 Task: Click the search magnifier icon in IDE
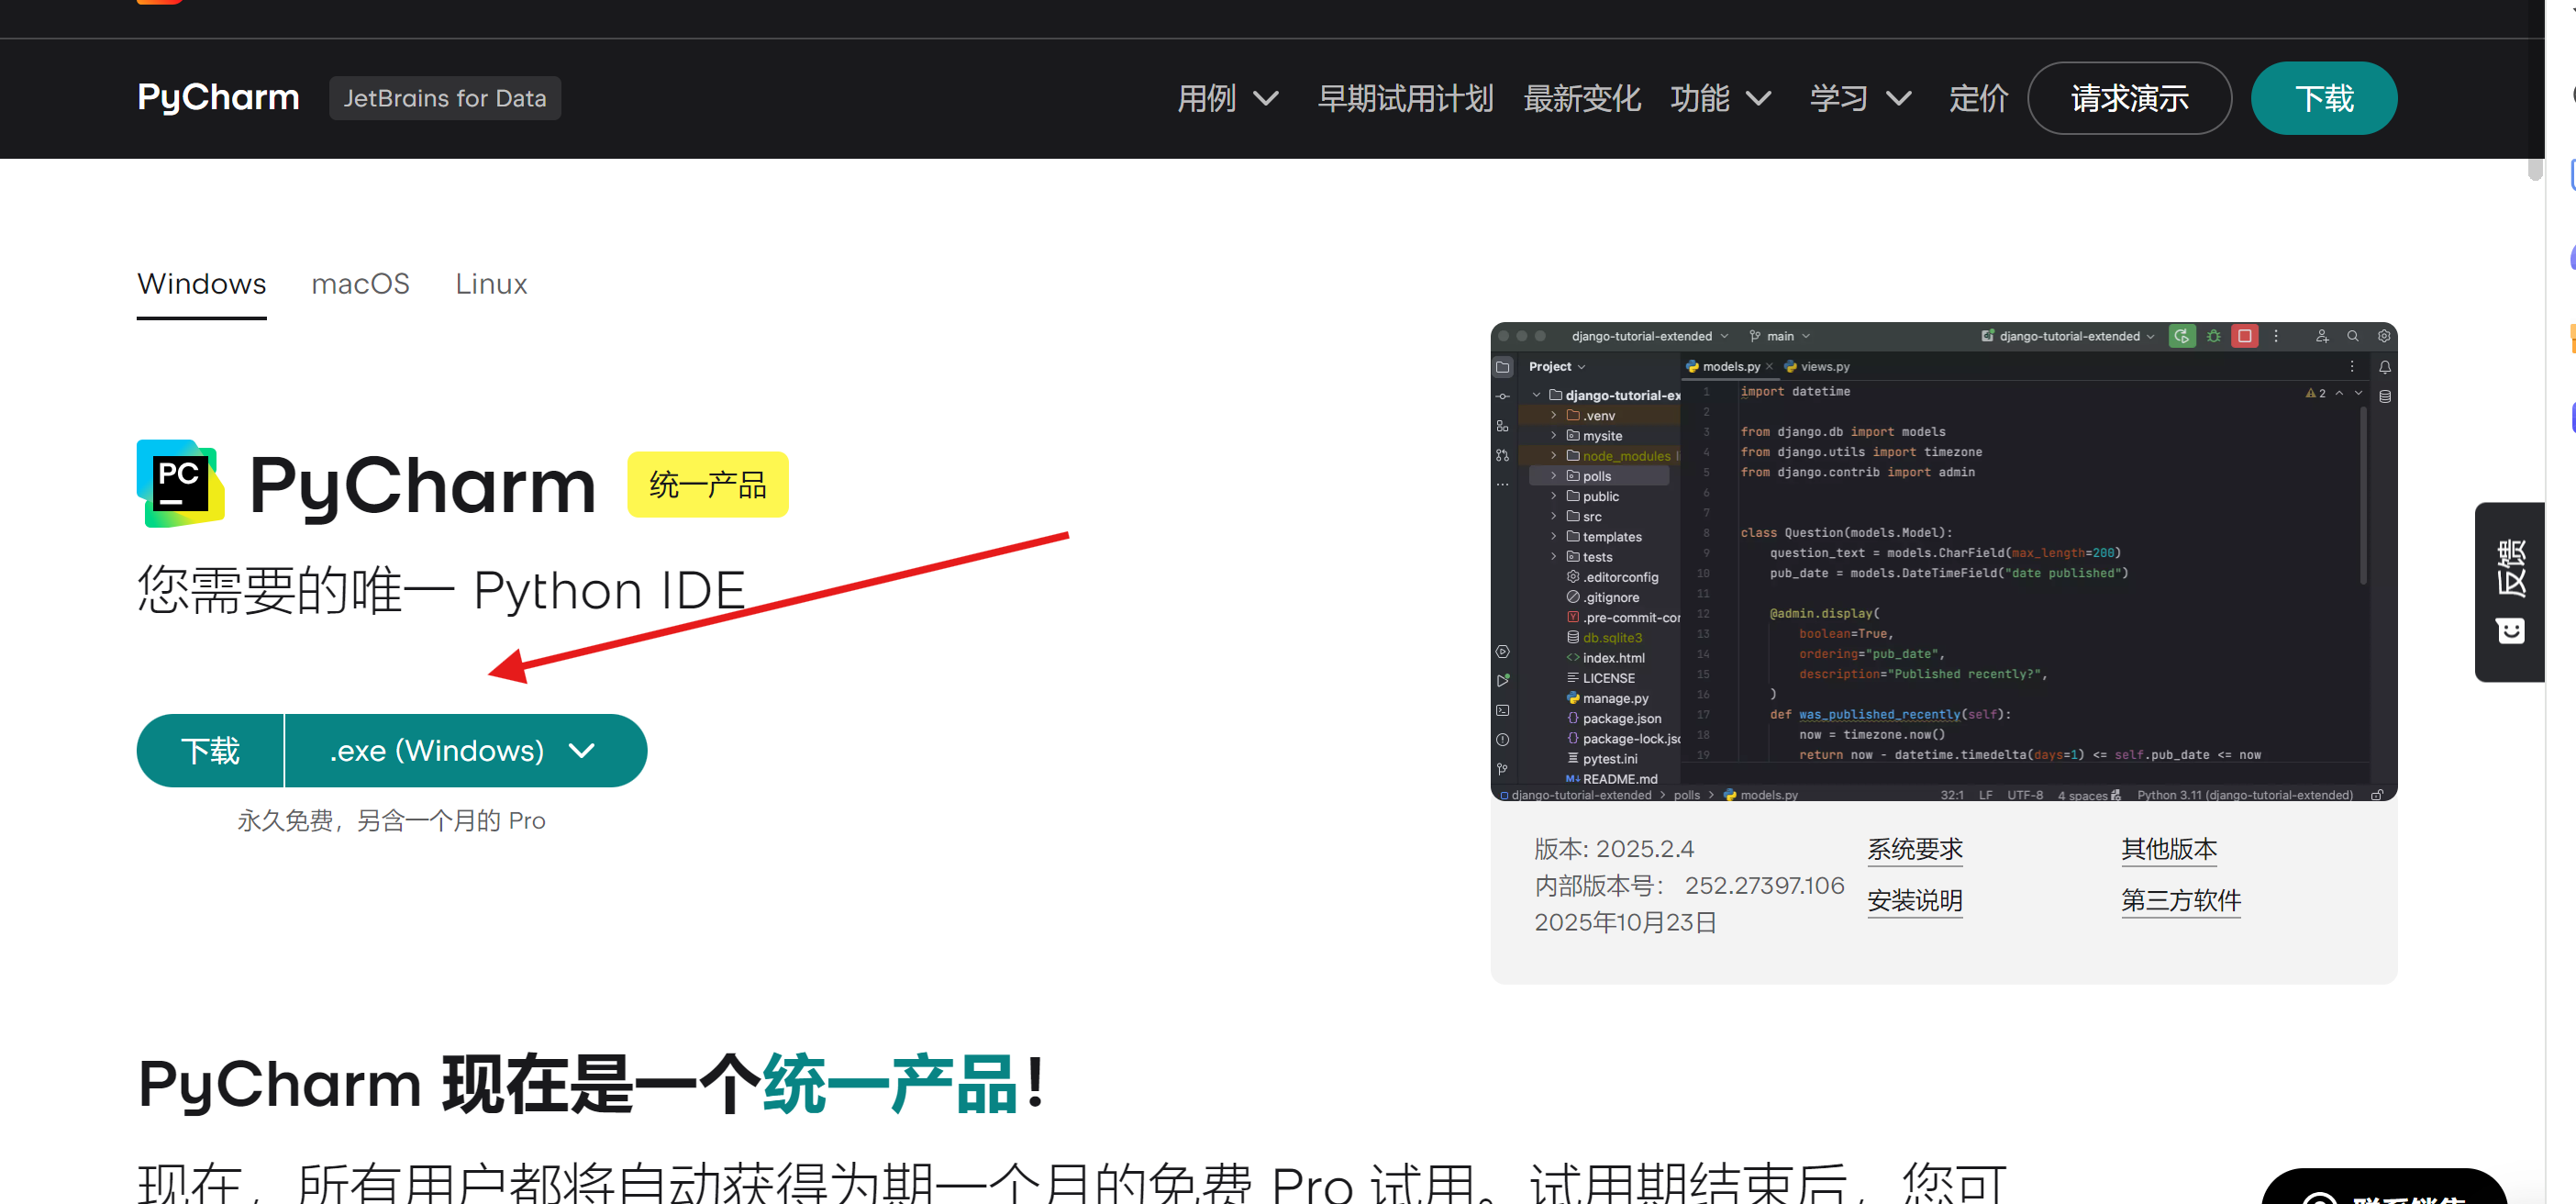(2352, 336)
